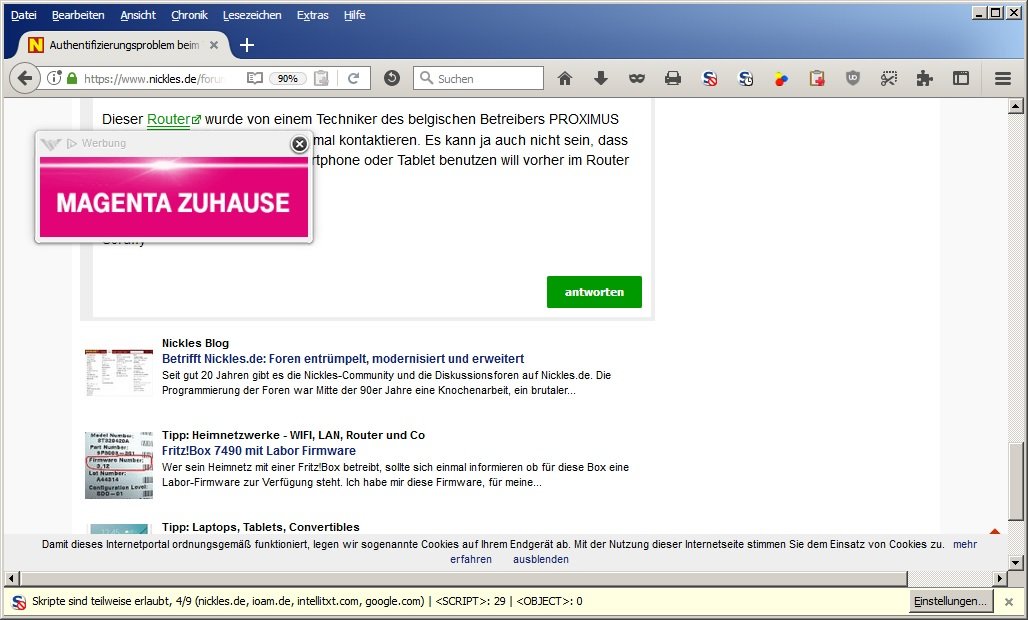The width and height of the screenshot is (1028, 620).
Task: Click the NoScript temporary permissions icon
Action: point(745,79)
